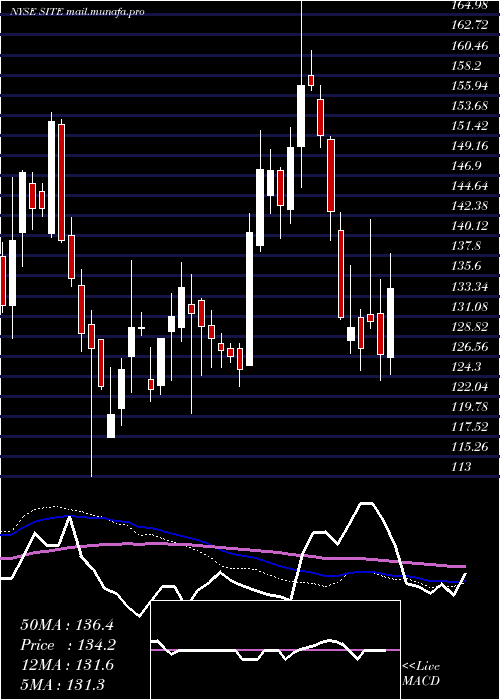This screenshot has height=700, width=500.
Task: Click the 5MA : 131.3 readout
Action: [62, 685]
